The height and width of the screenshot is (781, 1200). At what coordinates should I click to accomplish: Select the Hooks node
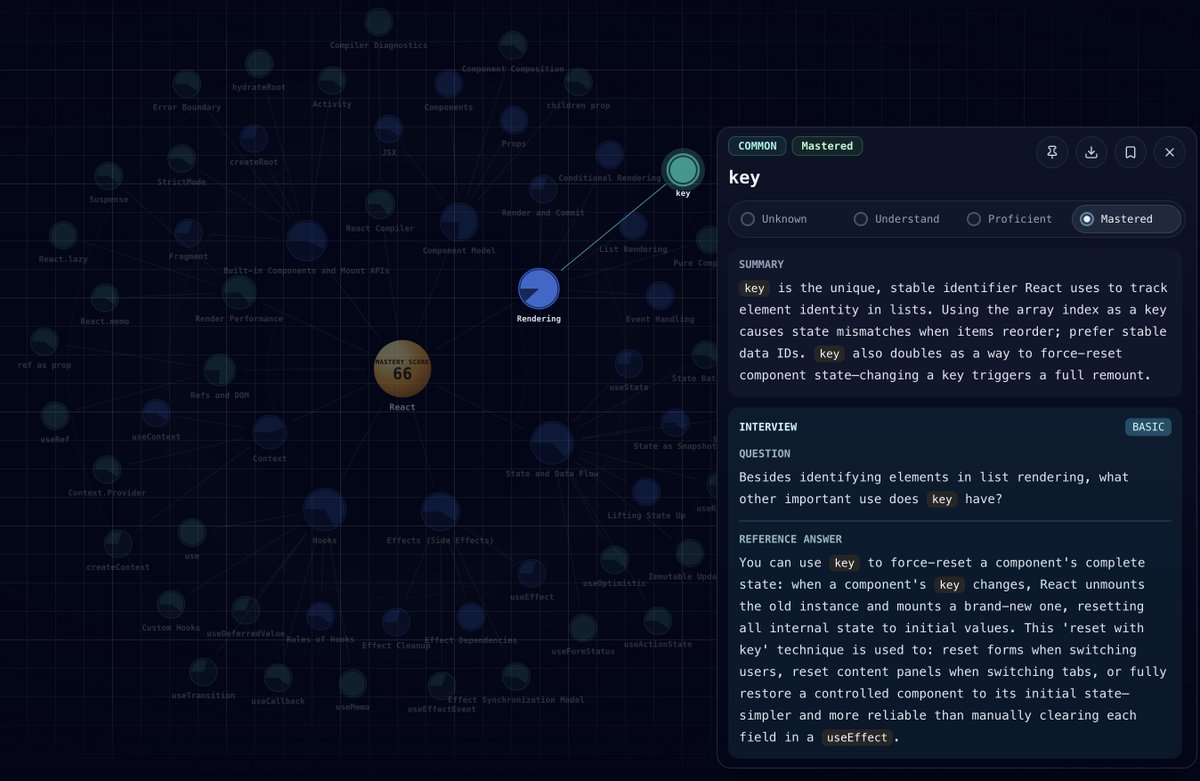(325, 510)
